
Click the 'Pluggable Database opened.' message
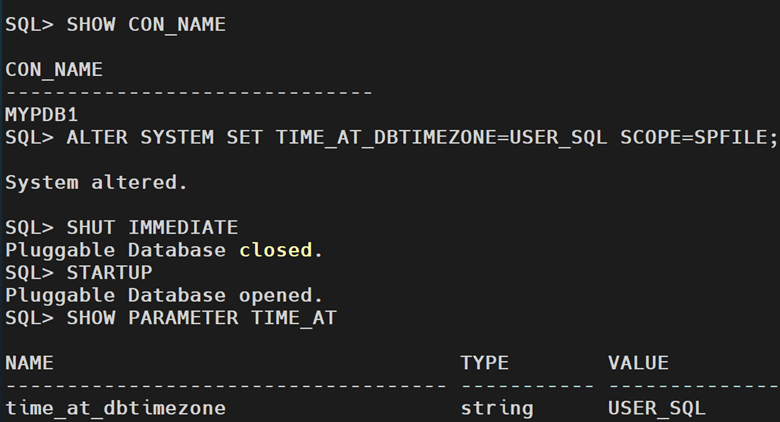click(164, 295)
